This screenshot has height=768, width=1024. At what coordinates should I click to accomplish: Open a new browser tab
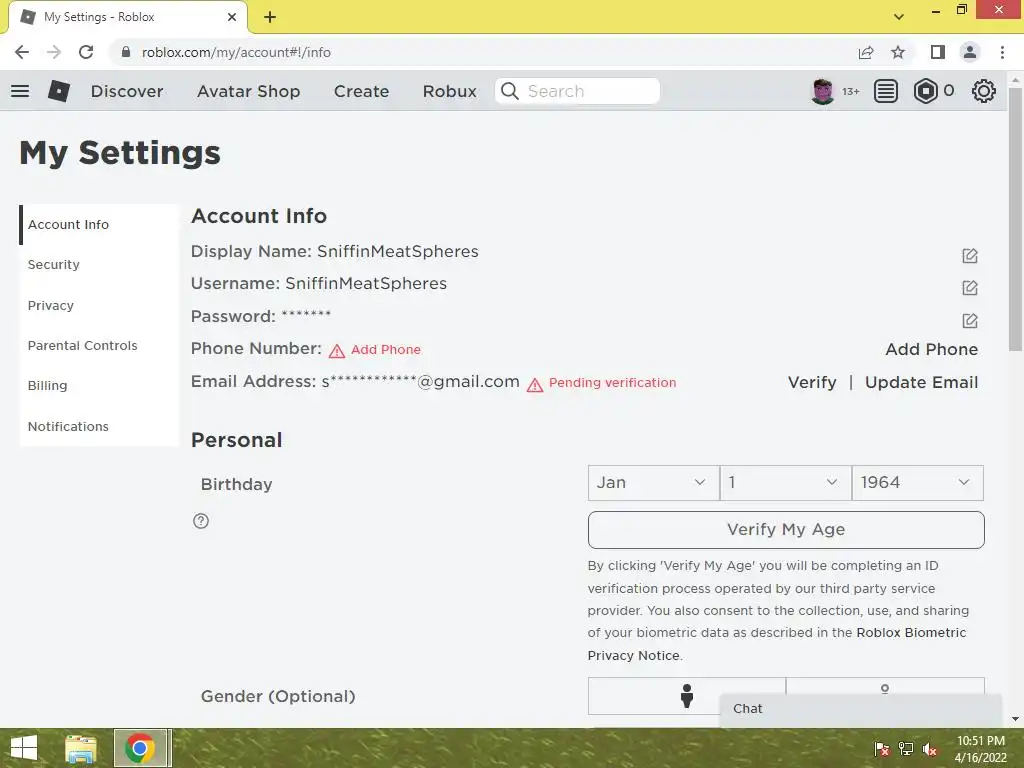270,17
